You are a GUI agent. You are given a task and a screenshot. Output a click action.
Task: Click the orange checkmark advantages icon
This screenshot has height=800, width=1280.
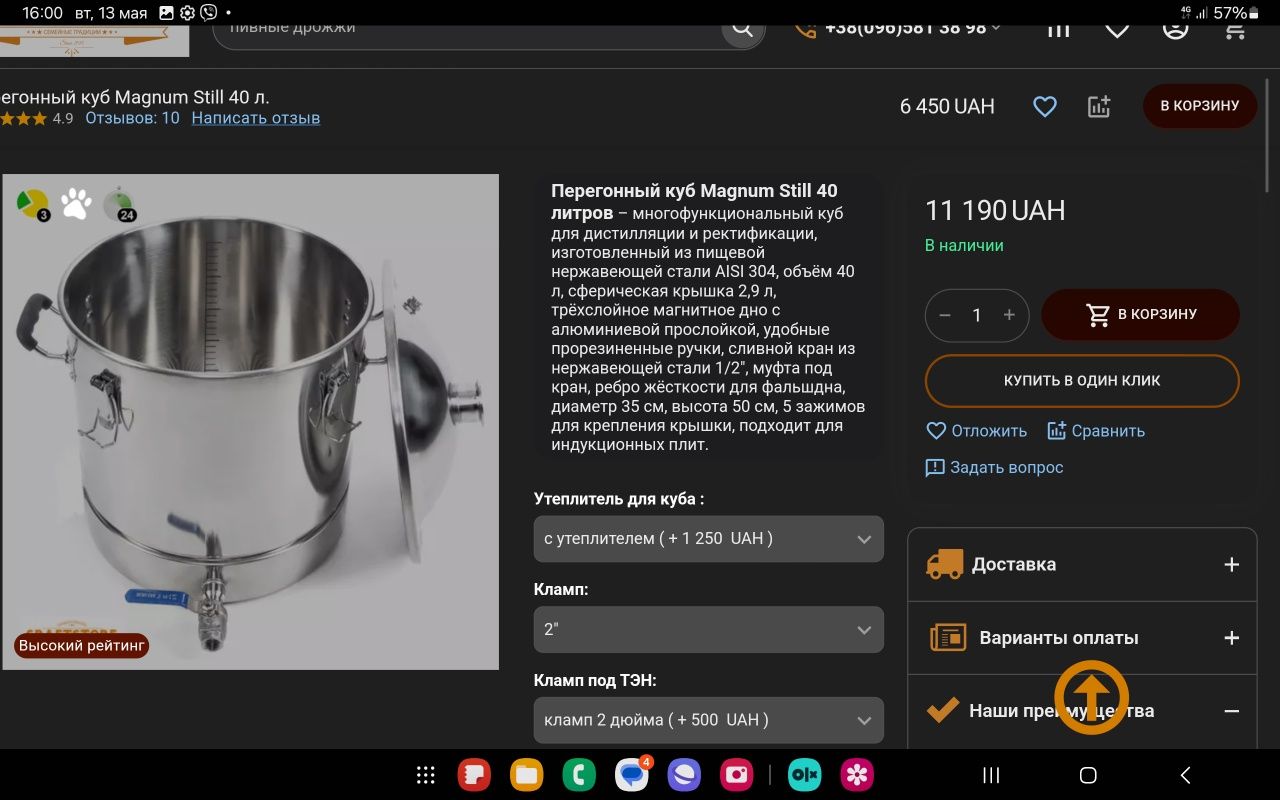click(x=942, y=711)
